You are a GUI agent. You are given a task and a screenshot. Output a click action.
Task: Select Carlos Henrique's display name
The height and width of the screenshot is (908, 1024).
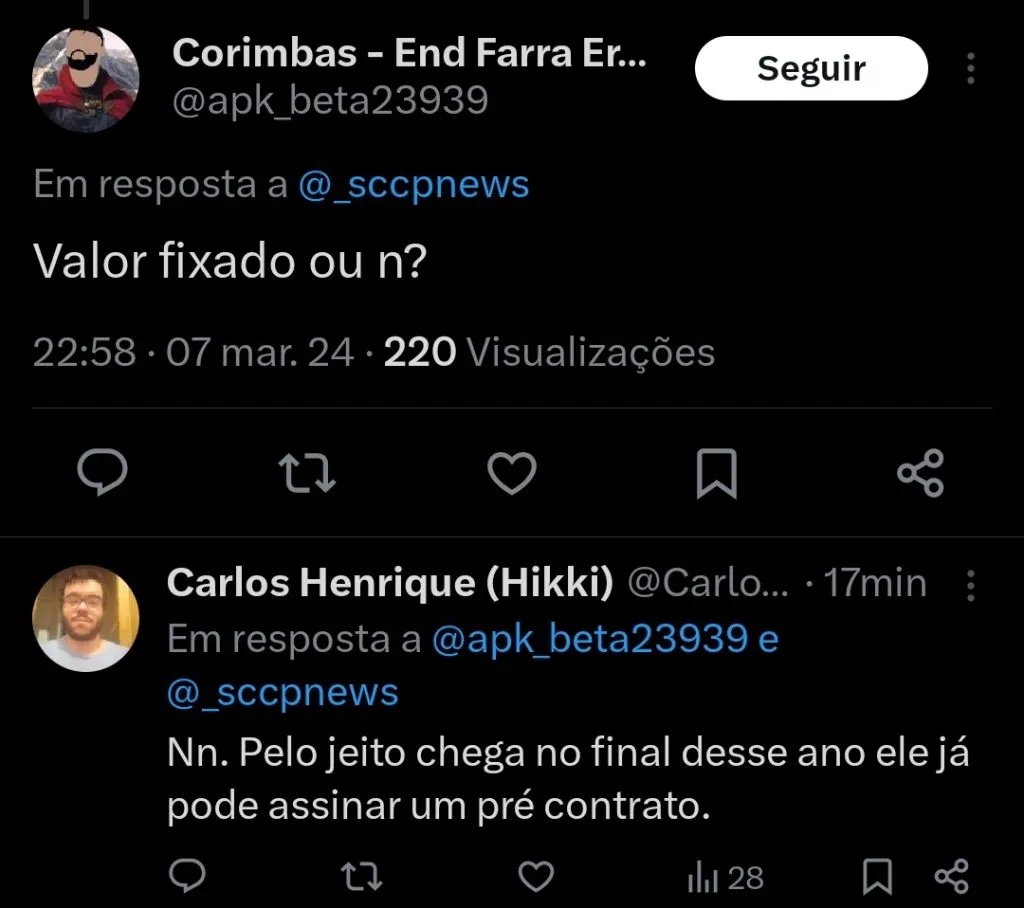coord(390,583)
